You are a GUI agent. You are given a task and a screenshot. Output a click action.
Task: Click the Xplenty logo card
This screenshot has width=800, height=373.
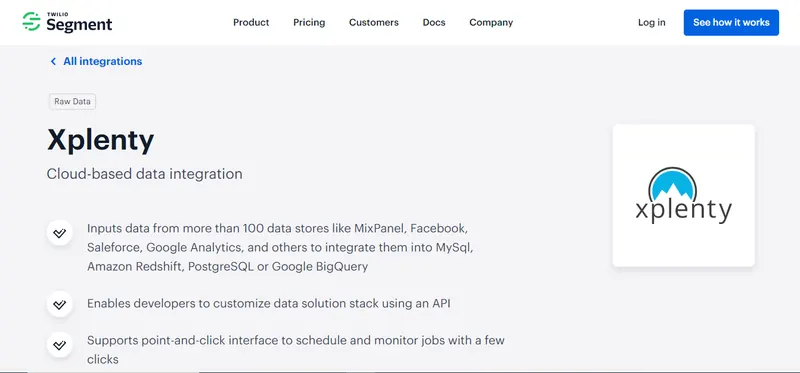pos(683,195)
